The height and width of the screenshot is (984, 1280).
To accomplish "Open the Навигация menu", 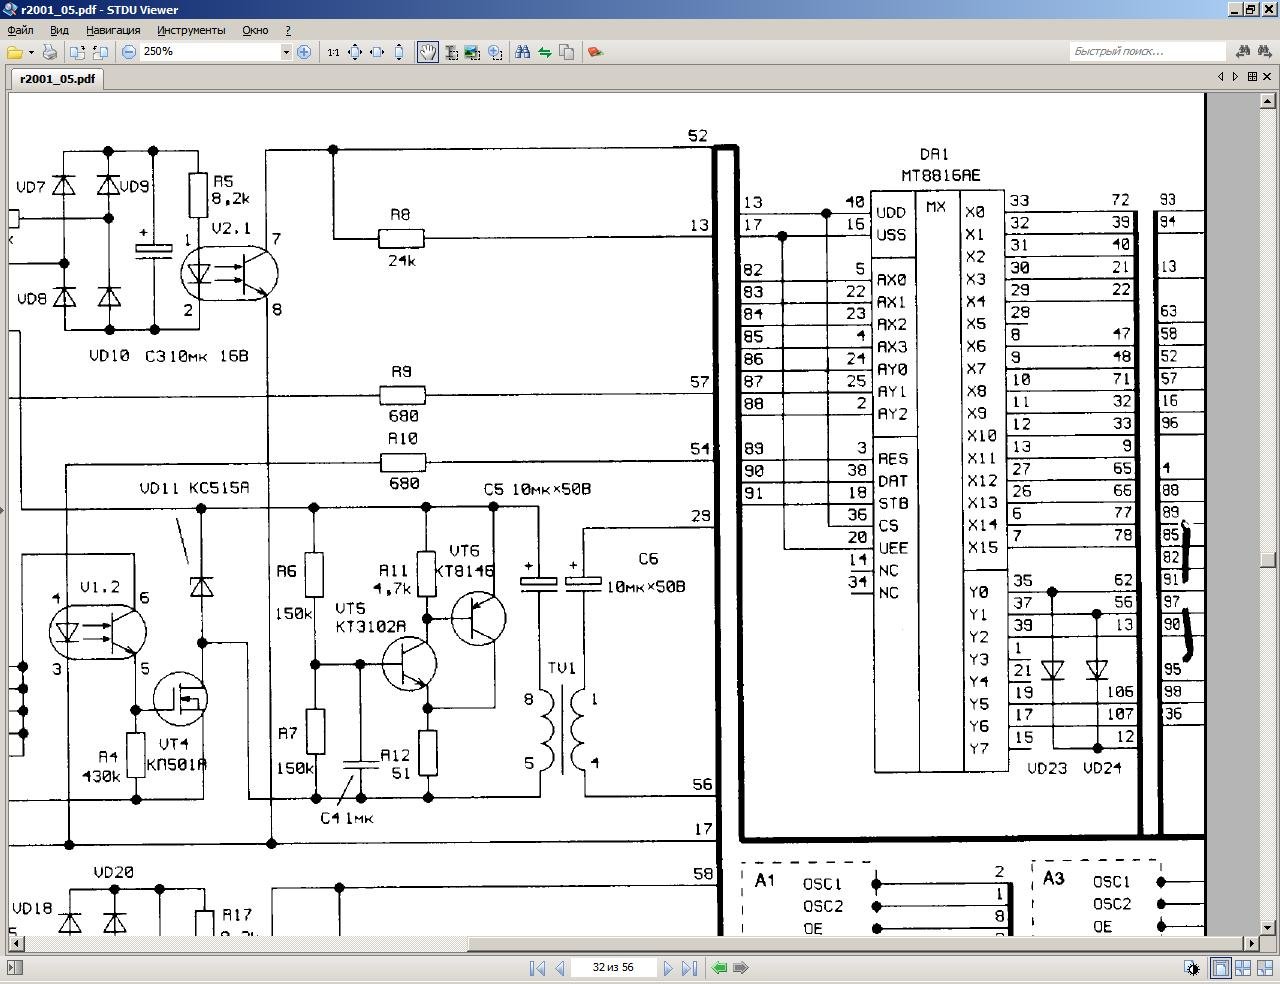I will [113, 30].
